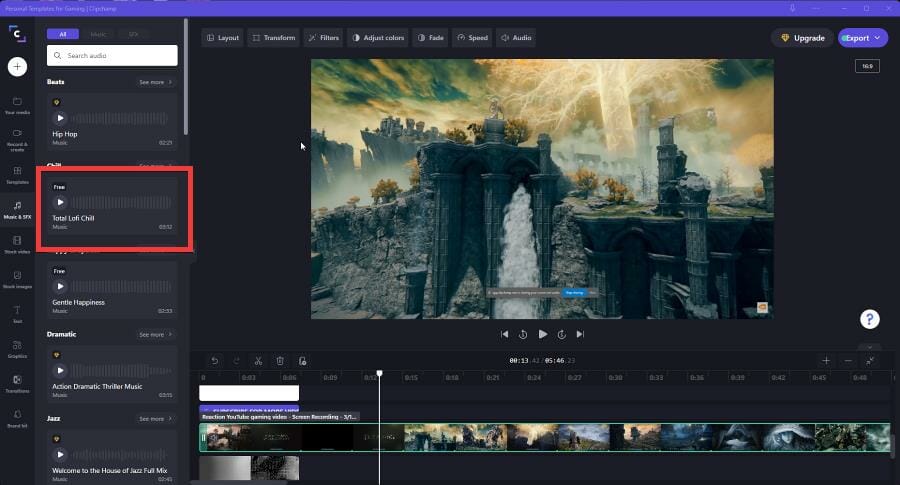The image size is (900, 485).
Task: Split the clip with the scissors tool
Action: (x=258, y=361)
